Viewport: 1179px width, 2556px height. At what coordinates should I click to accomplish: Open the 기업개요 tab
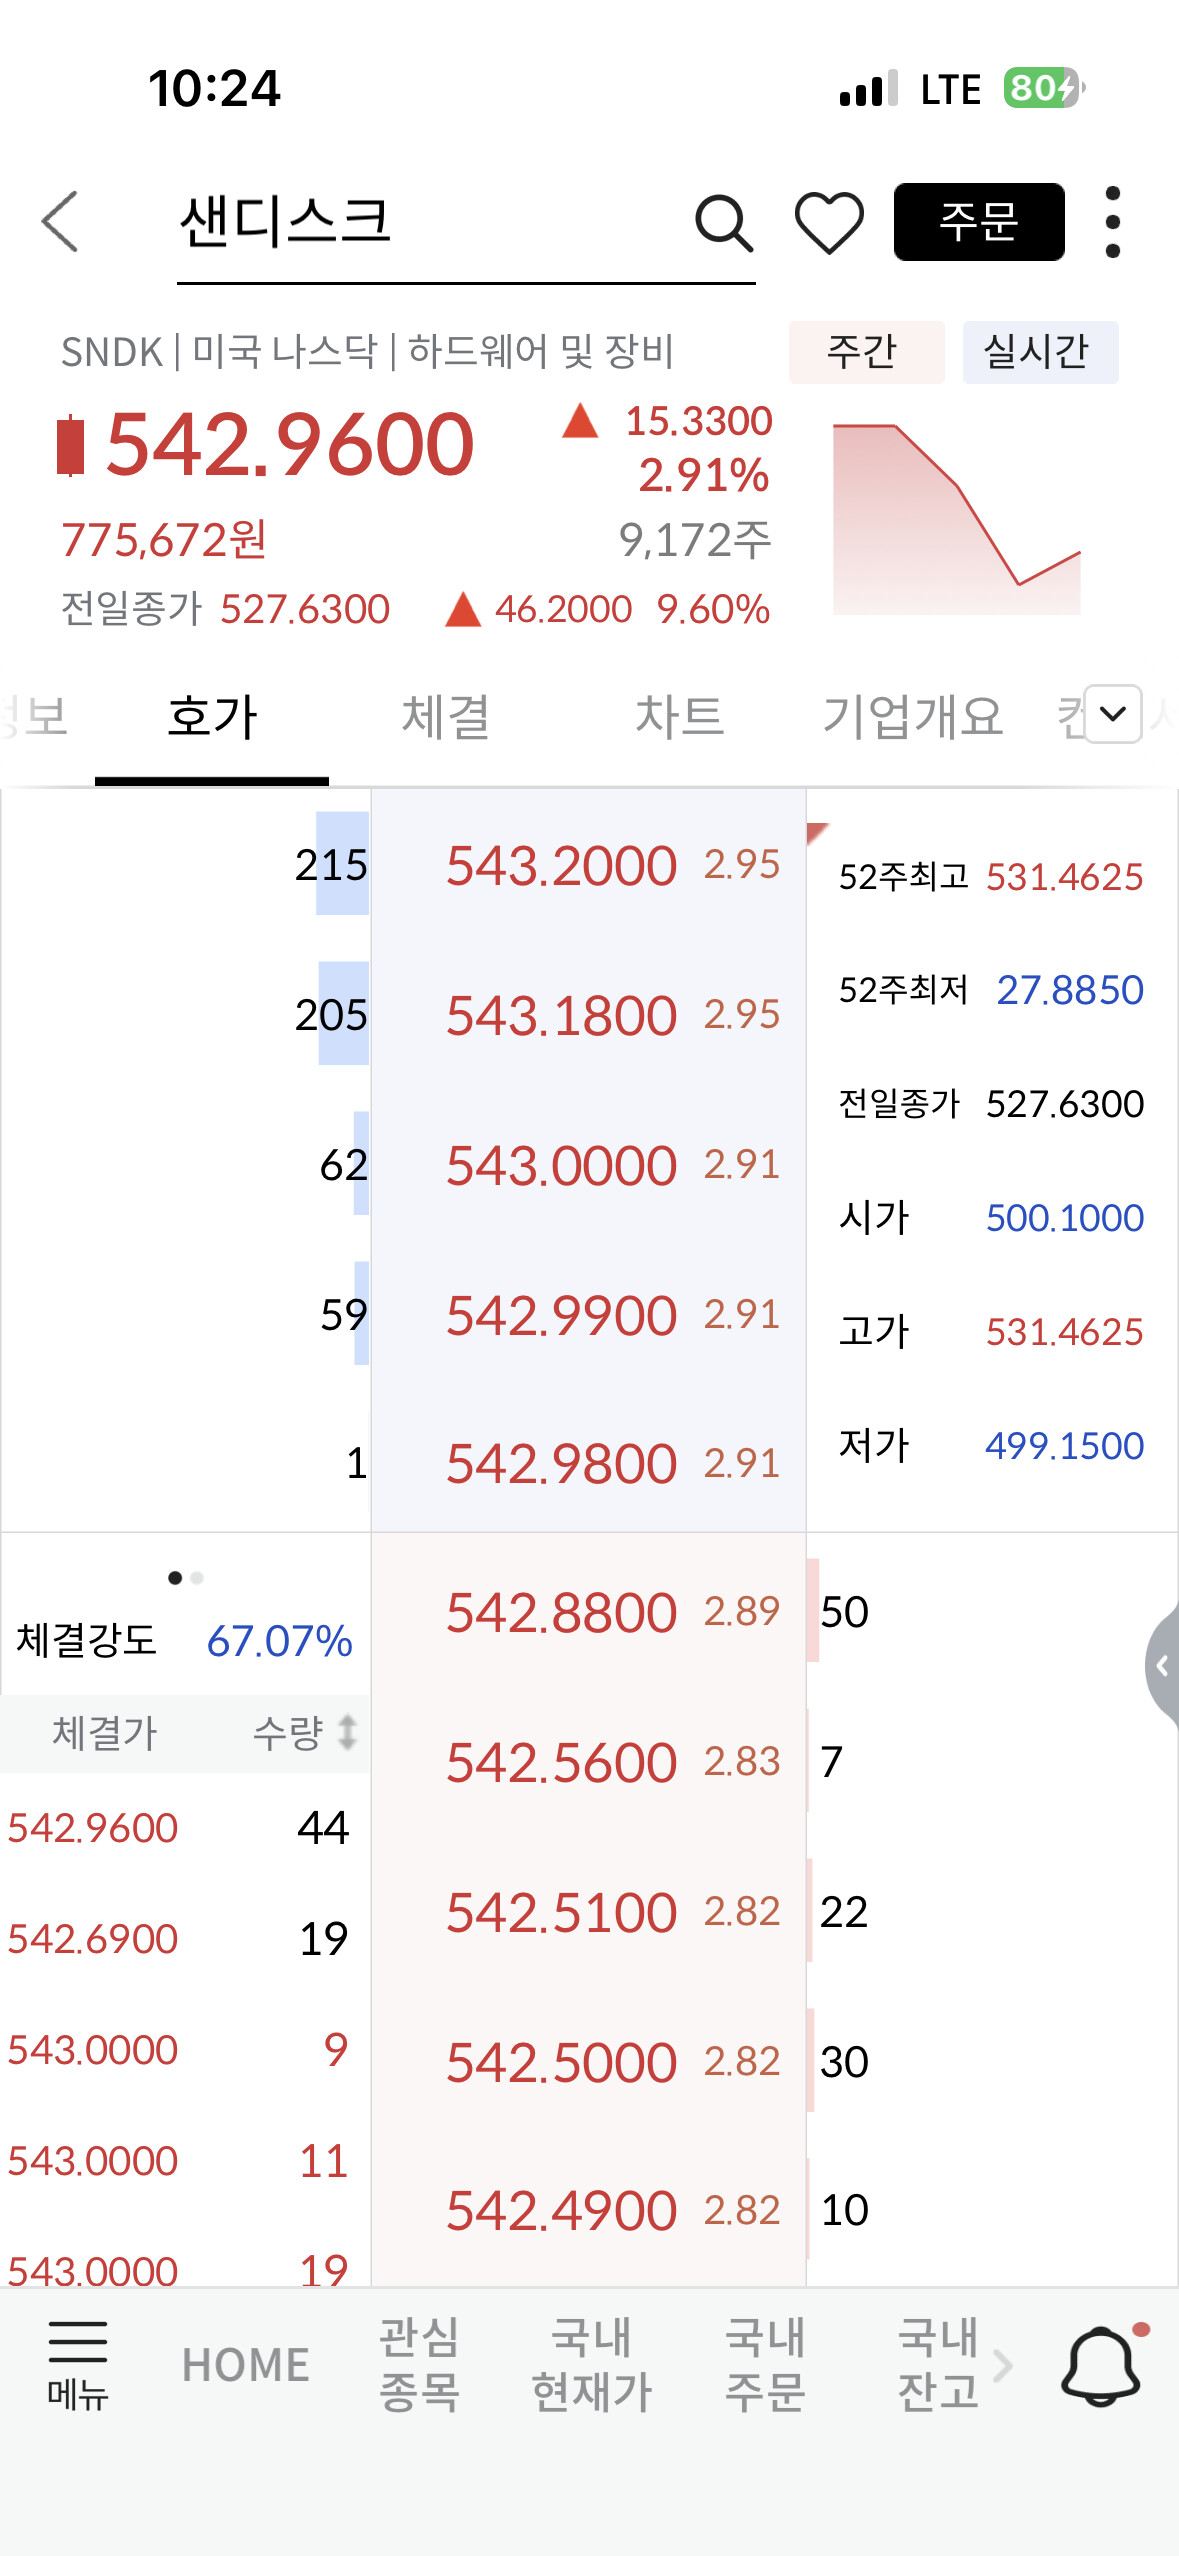tap(912, 717)
